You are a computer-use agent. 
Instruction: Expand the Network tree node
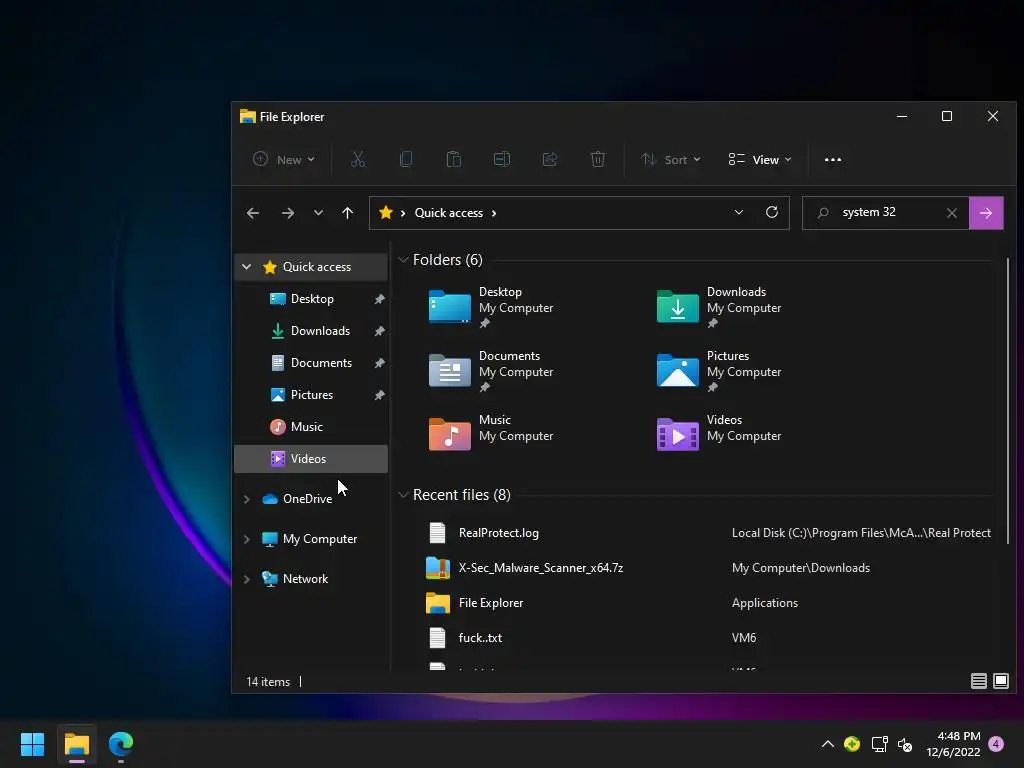[x=246, y=579]
